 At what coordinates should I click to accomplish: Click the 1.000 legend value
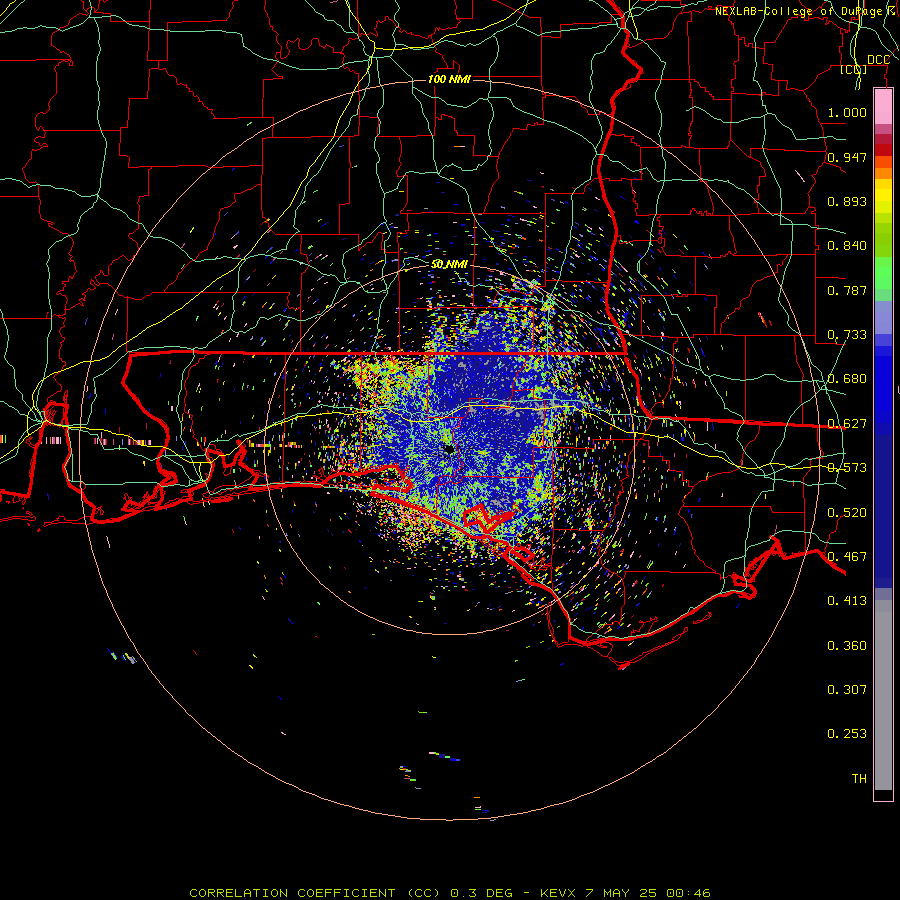pyautogui.click(x=847, y=112)
